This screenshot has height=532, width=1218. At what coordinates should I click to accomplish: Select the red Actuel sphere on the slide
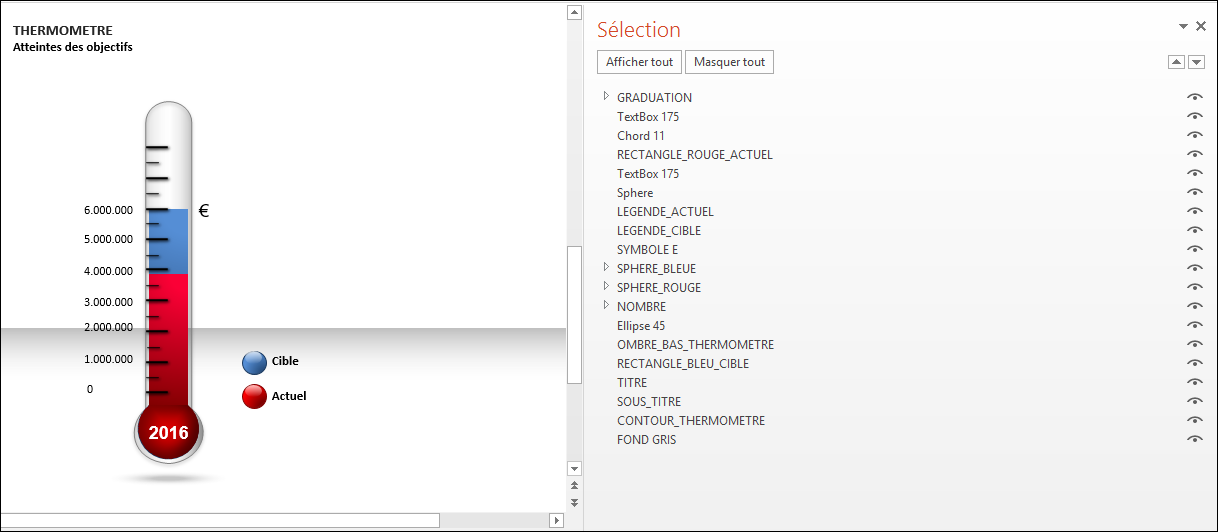click(x=254, y=397)
